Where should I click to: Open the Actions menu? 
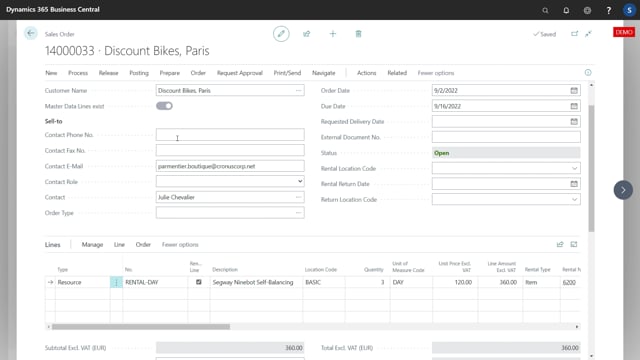click(x=367, y=73)
